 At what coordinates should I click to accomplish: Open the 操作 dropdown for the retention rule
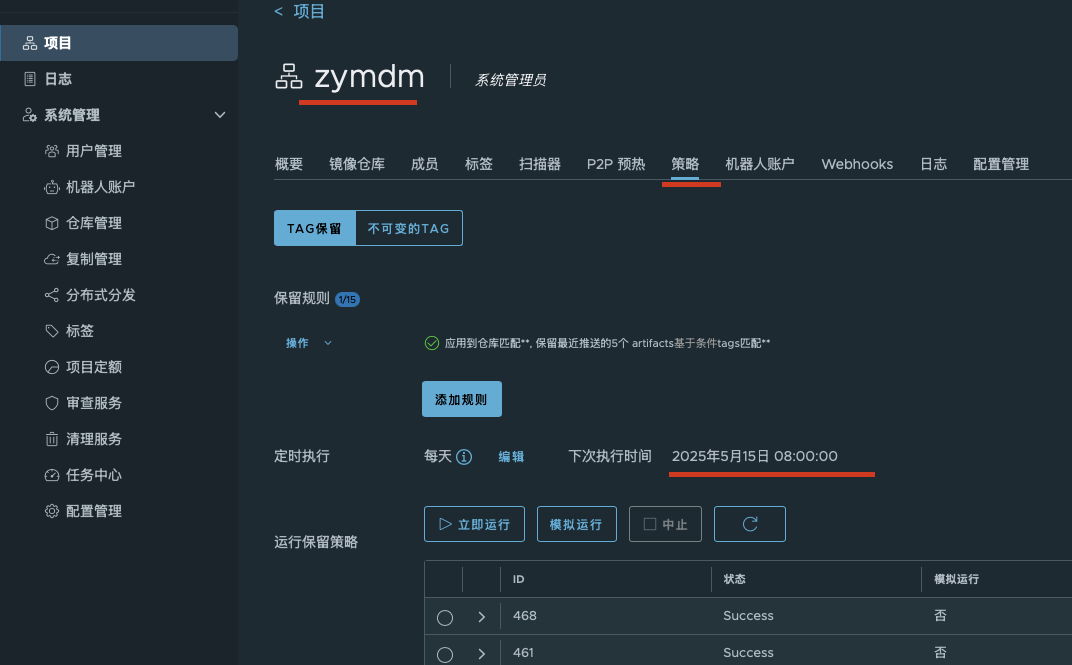(x=308, y=343)
